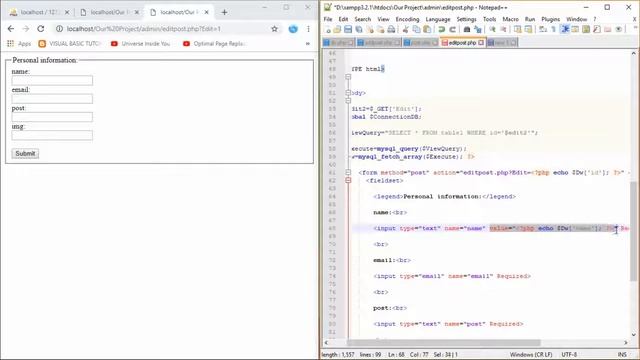Open Universe Inside You bookmark
This screenshot has height=360, width=640.
[x=141, y=44]
